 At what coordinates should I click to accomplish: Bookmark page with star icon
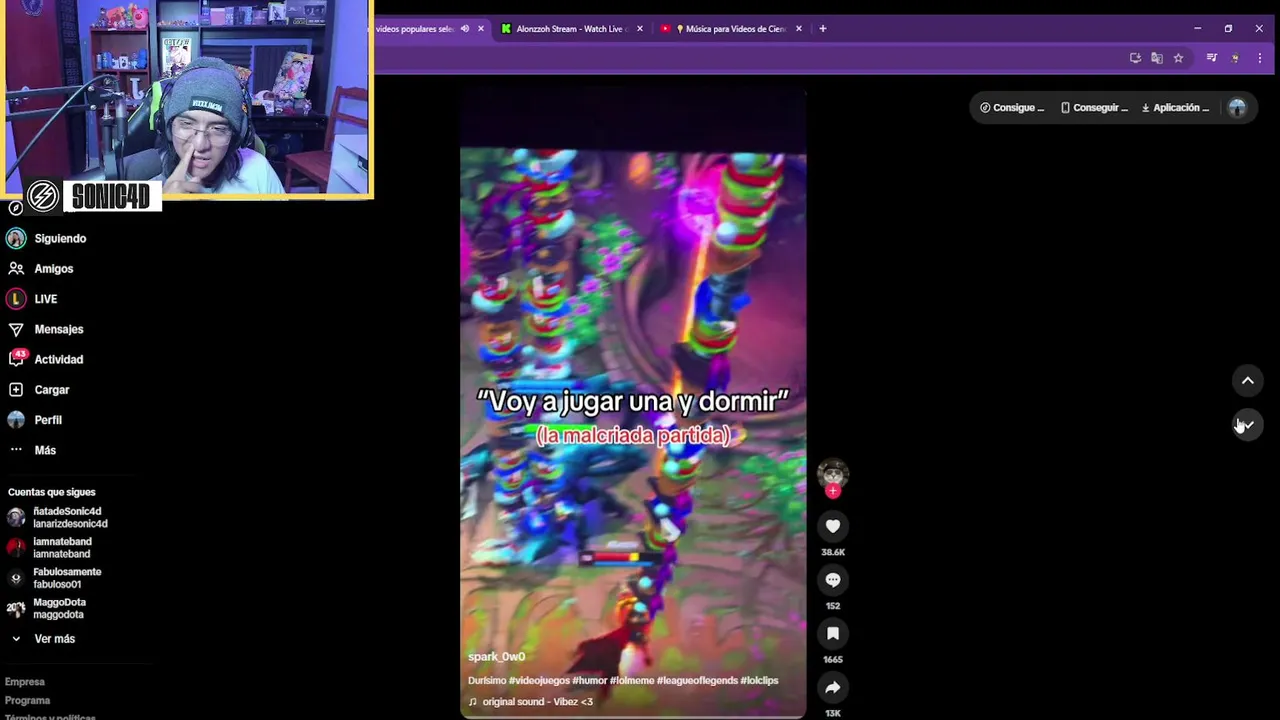1178,58
